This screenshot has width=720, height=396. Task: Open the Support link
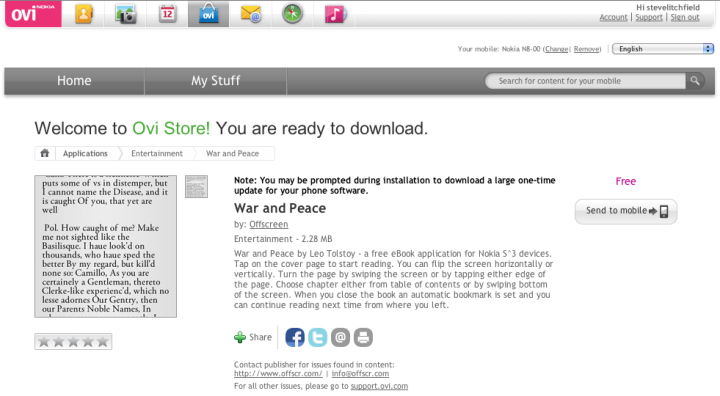tap(649, 17)
